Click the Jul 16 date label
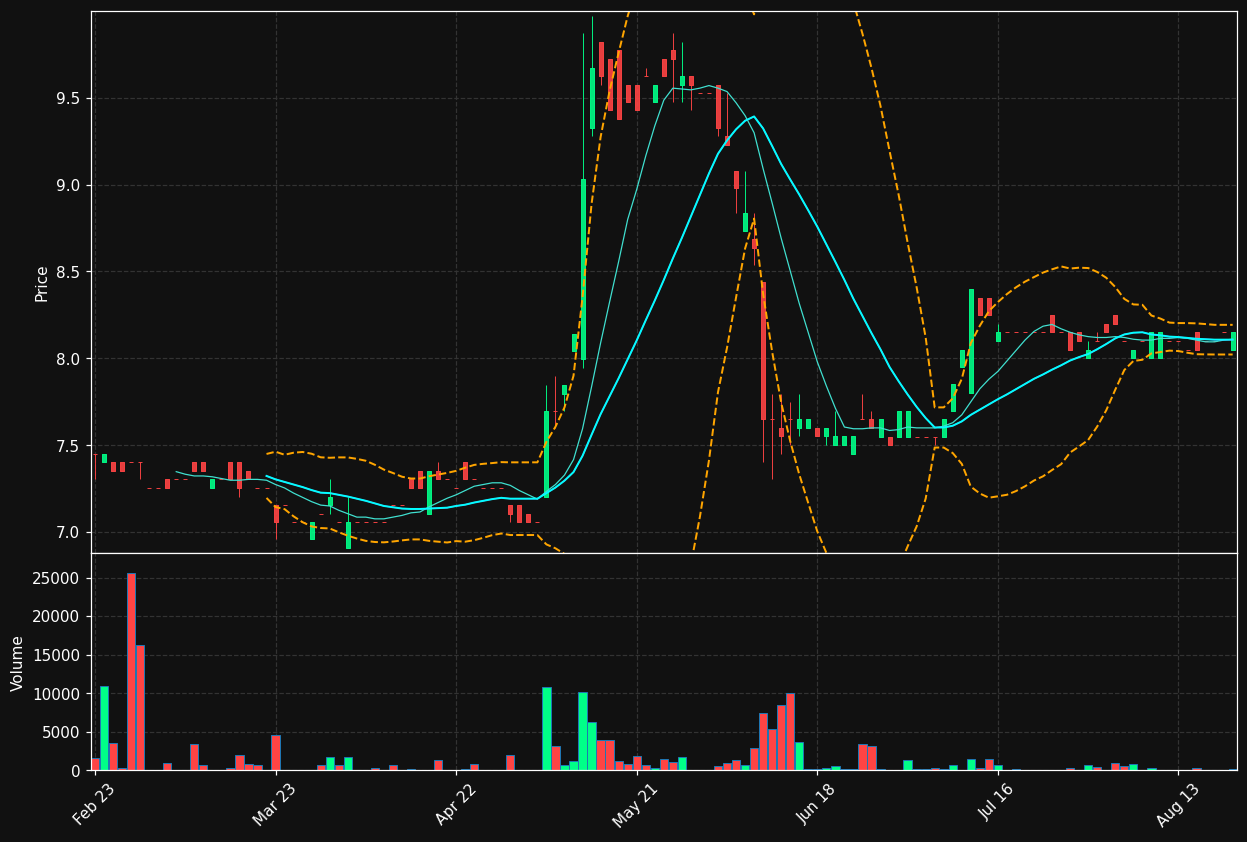The image size is (1247, 842). coord(996,804)
